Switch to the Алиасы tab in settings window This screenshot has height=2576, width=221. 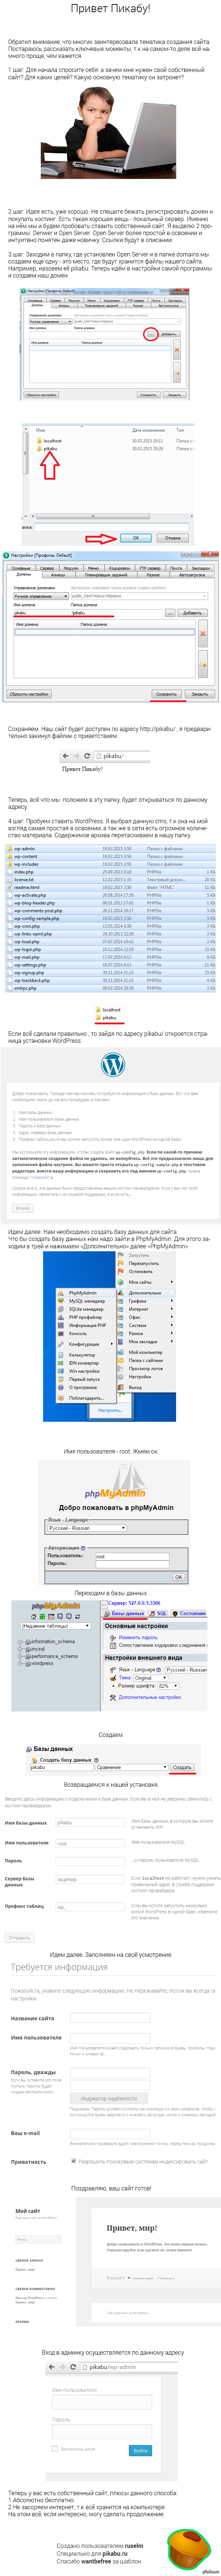click(x=58, y=574)
